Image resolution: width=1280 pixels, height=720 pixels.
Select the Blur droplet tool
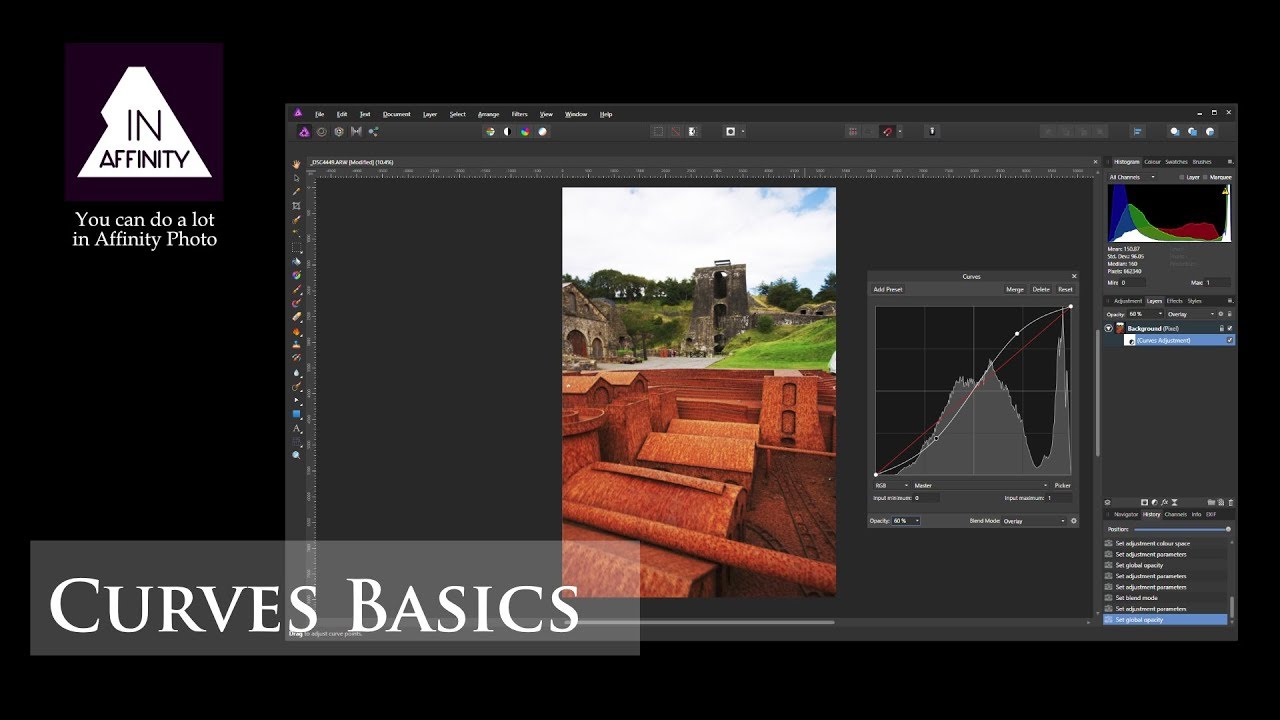click(296, 372)
